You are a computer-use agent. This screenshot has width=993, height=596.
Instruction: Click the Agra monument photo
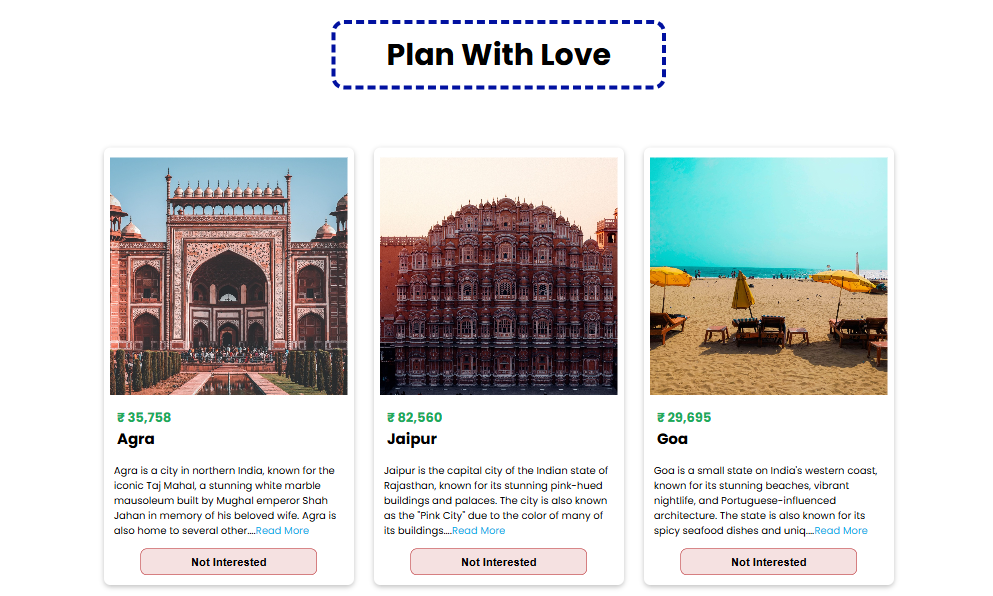228,275
